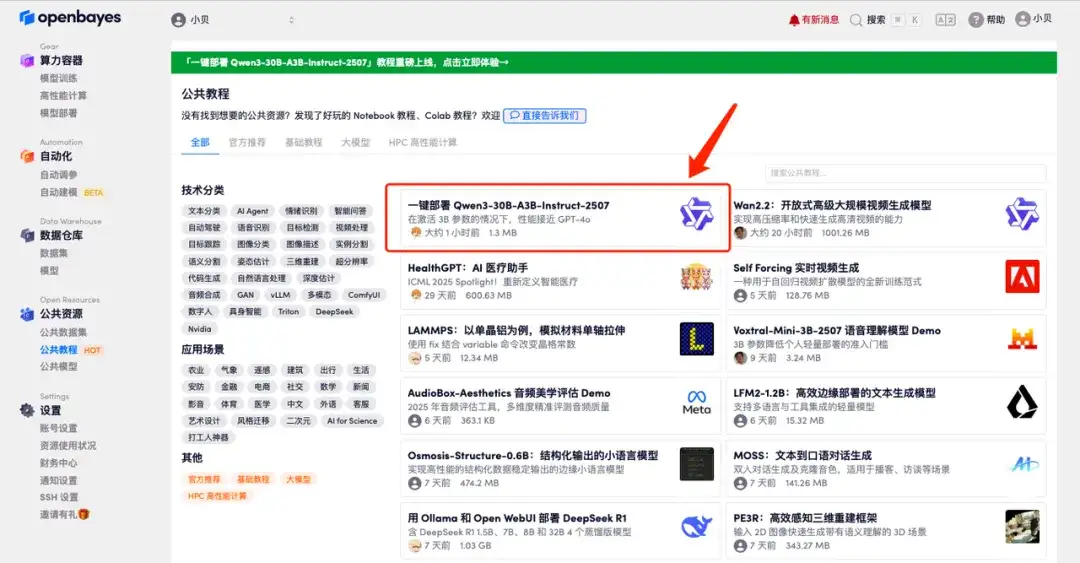Click the 数据仓库 section icon
1080x563 pixels.
click(27, 236)
